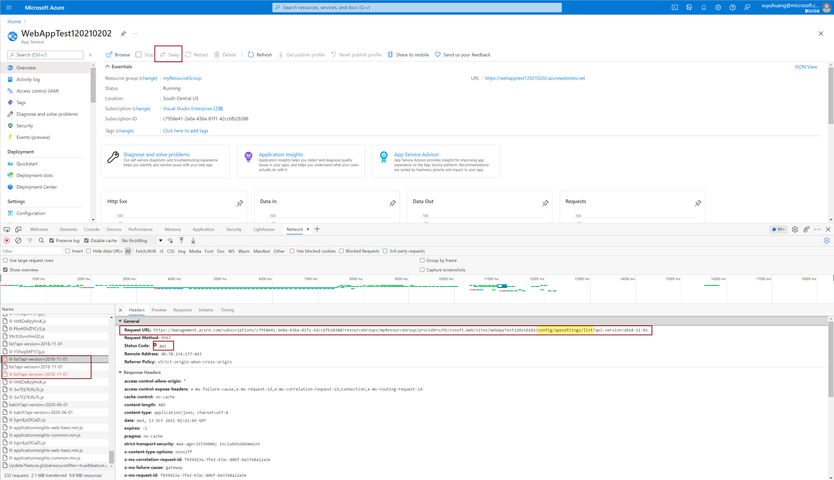Image resolution: width=834 pixels, height=480 pixels.
Task: Switch to the Console tab in DevTools
Action: click(91, 229)
